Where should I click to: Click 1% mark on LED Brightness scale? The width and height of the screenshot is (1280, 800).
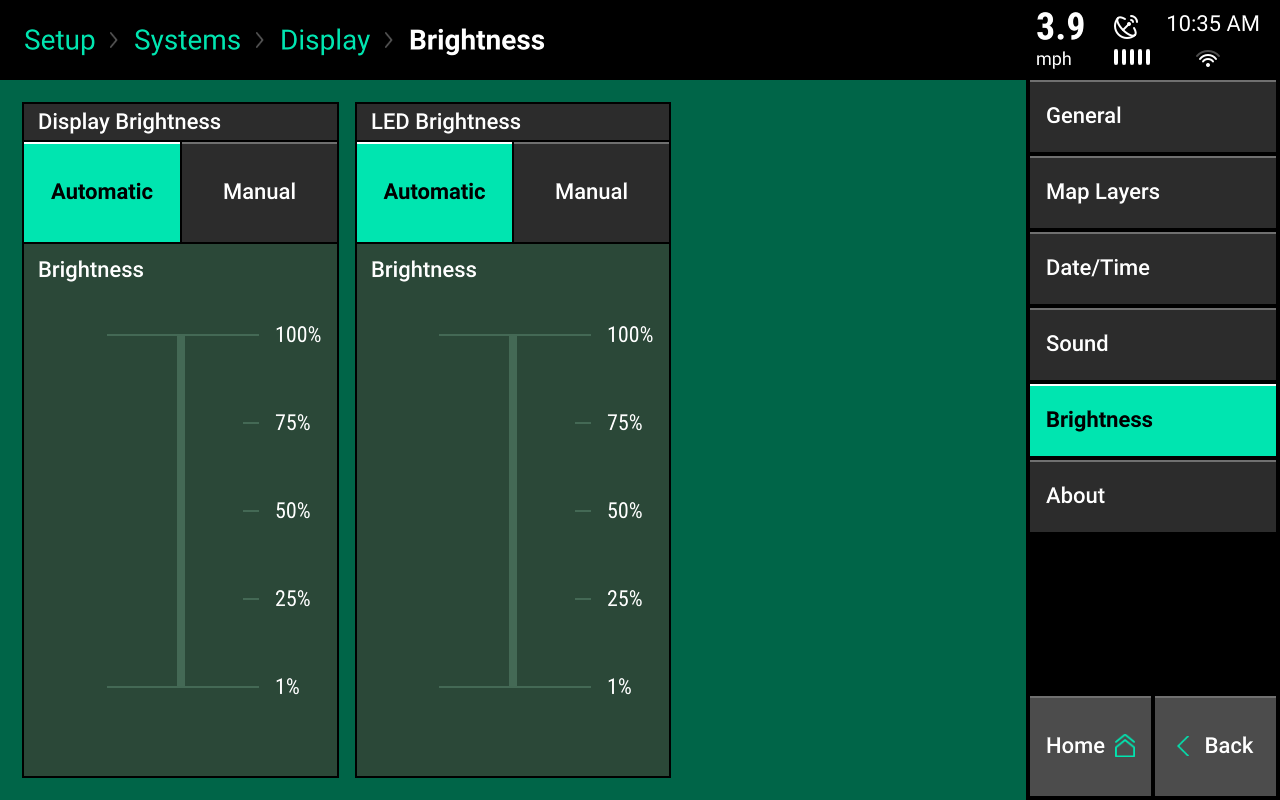click(x=619, y=687)
